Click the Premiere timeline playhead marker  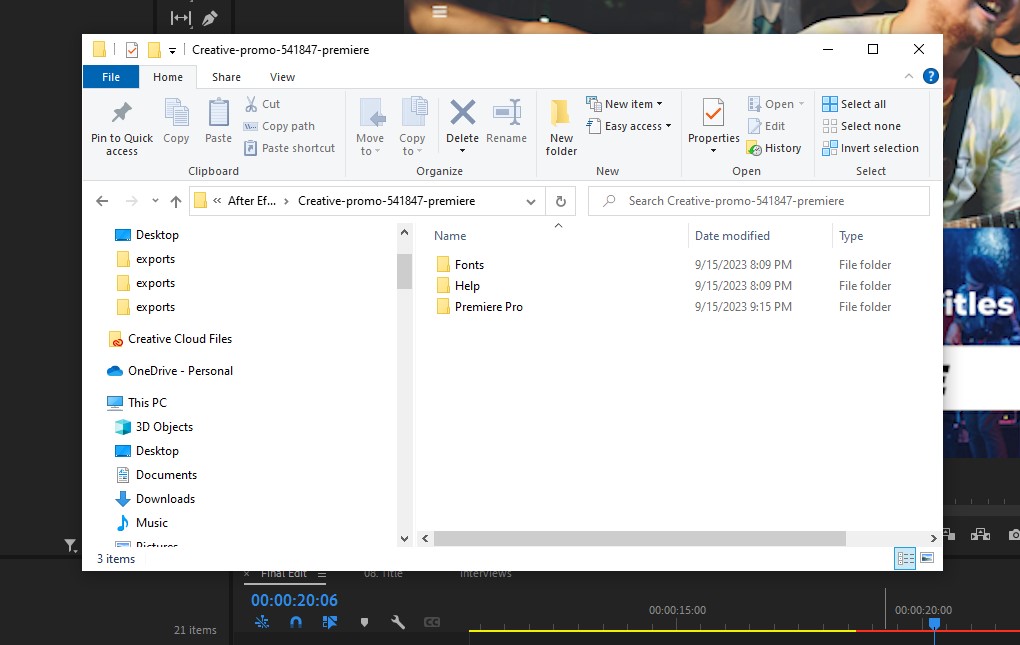934,623
